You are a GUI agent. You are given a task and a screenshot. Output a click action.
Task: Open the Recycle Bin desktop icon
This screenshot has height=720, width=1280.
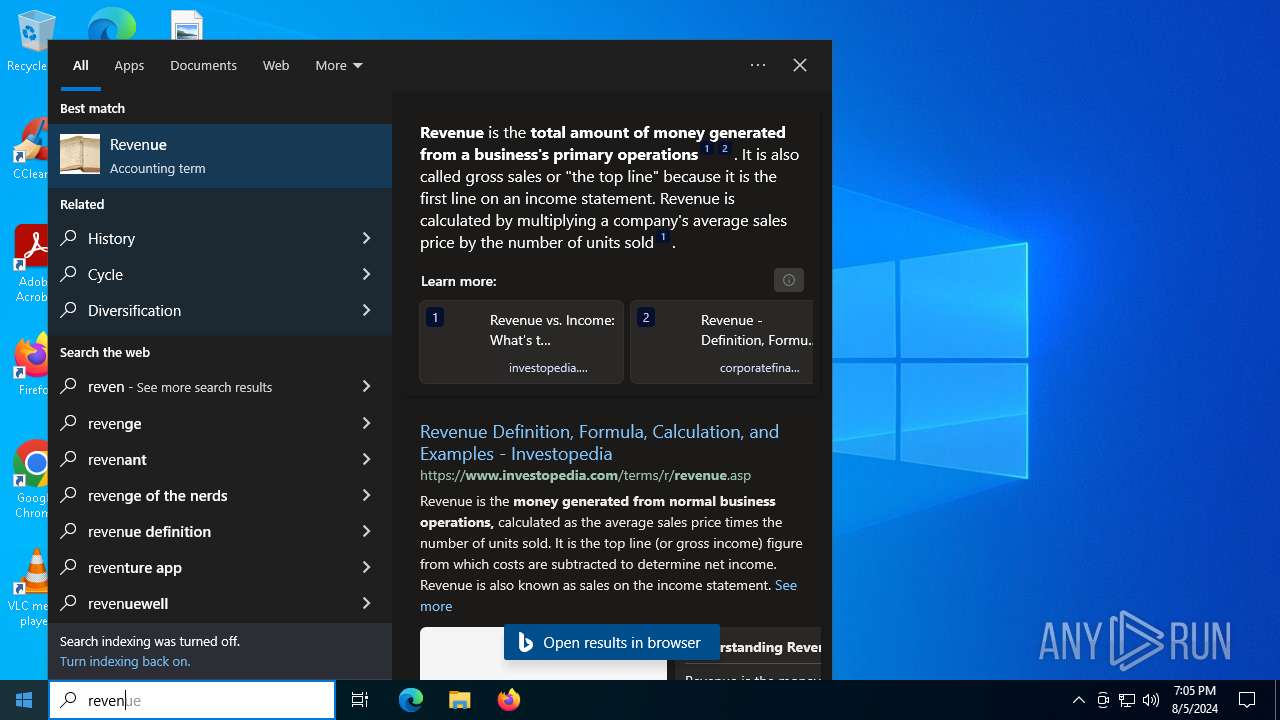(x=30, y=40)
